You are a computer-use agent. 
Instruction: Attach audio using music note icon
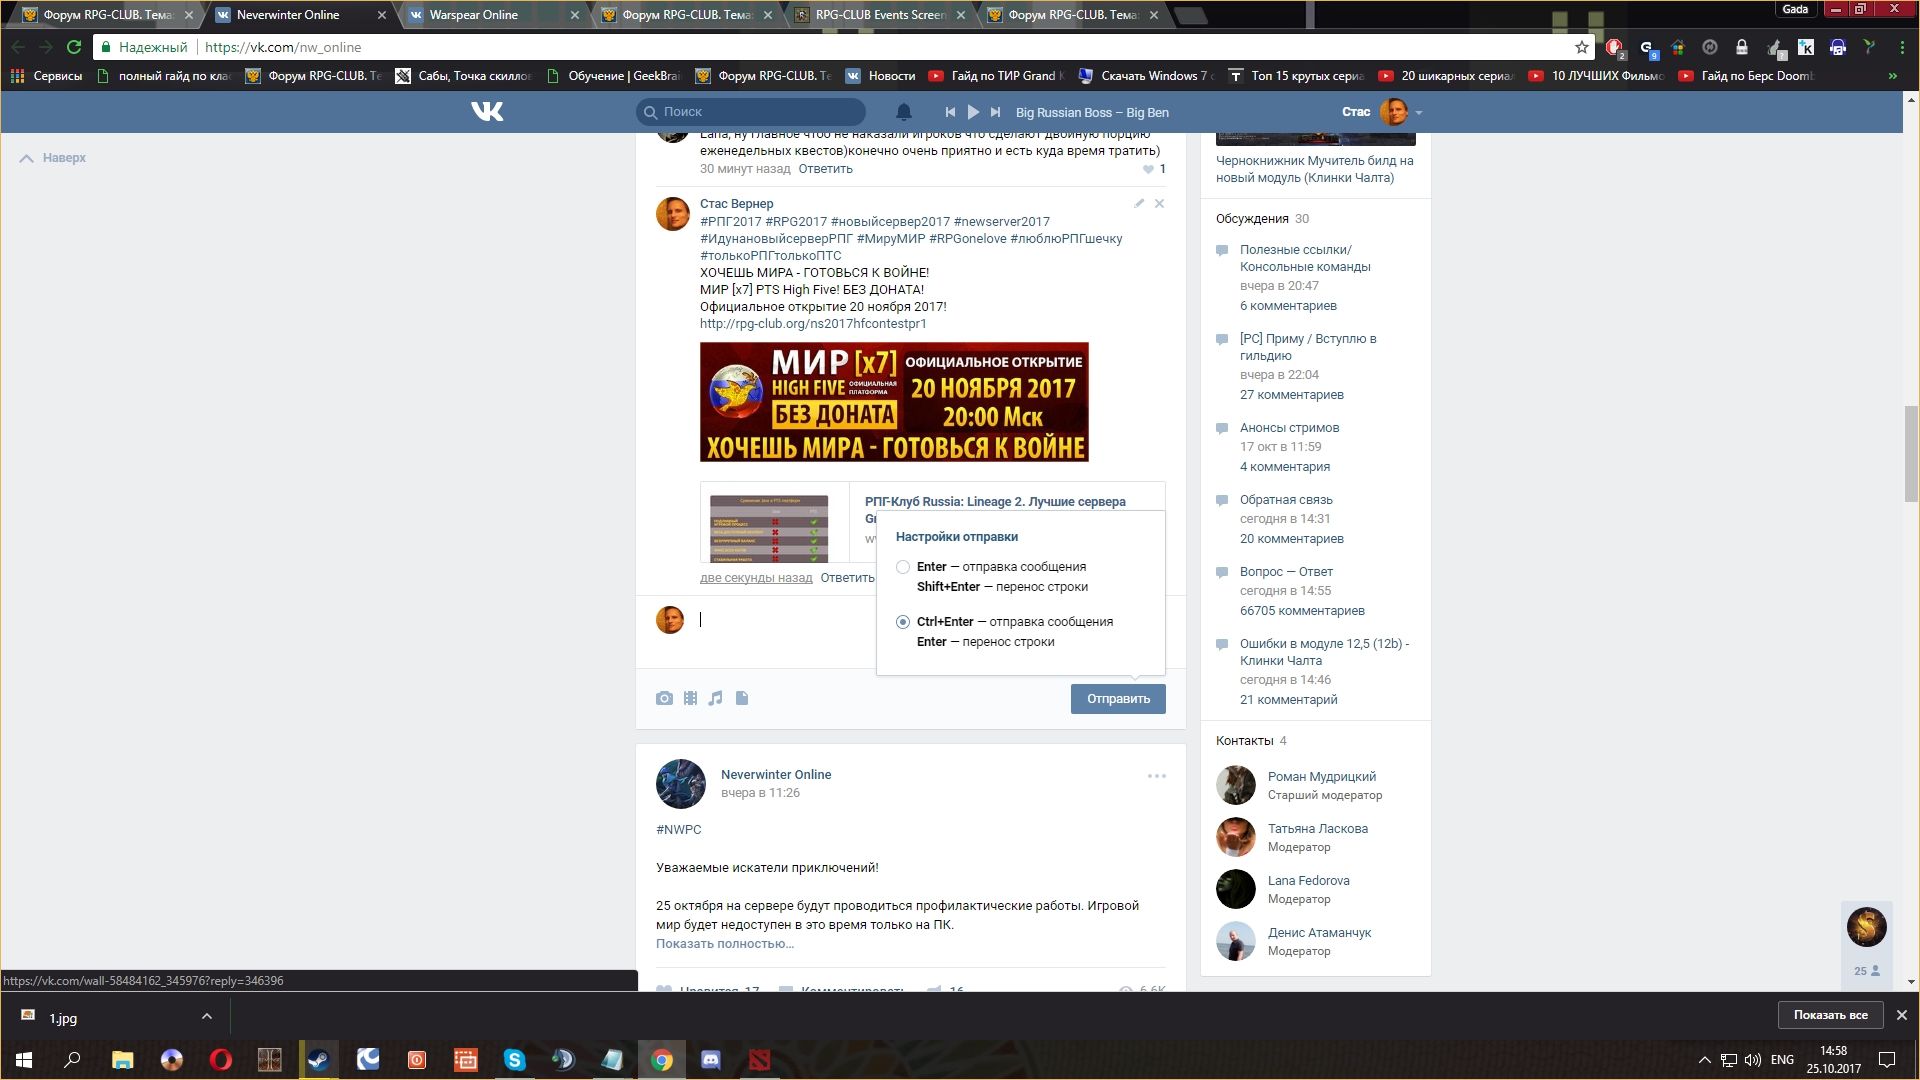(715, 698)
